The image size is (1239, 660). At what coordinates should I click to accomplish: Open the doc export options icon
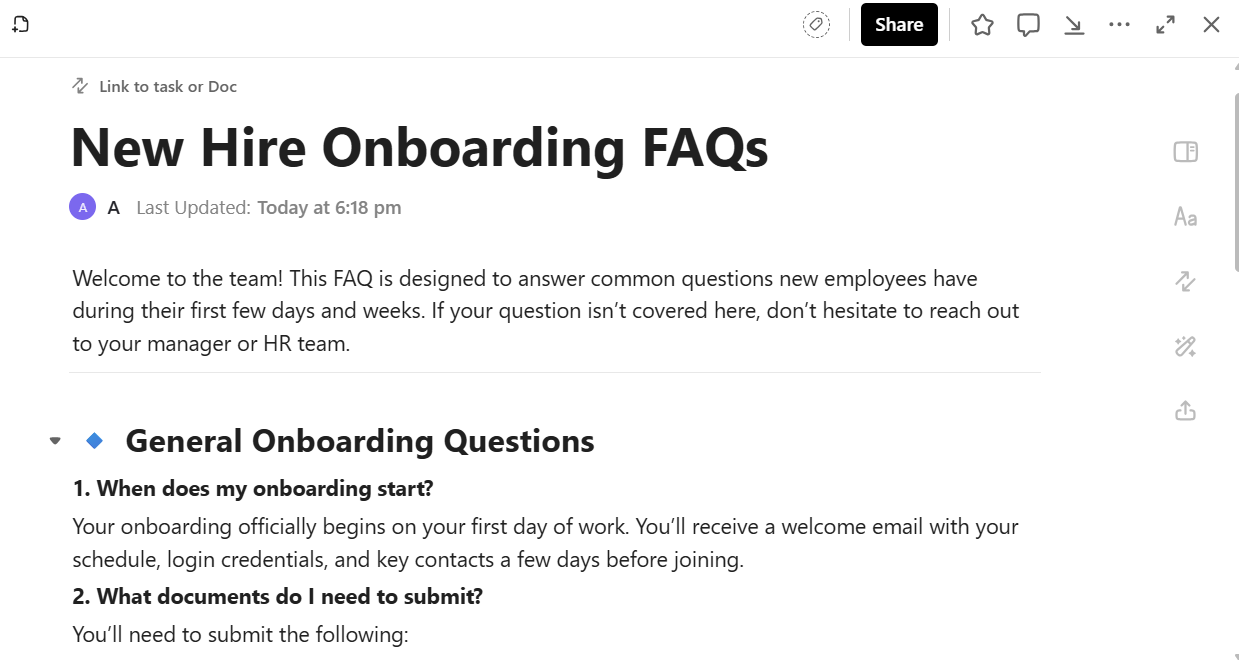(1073, 24)
